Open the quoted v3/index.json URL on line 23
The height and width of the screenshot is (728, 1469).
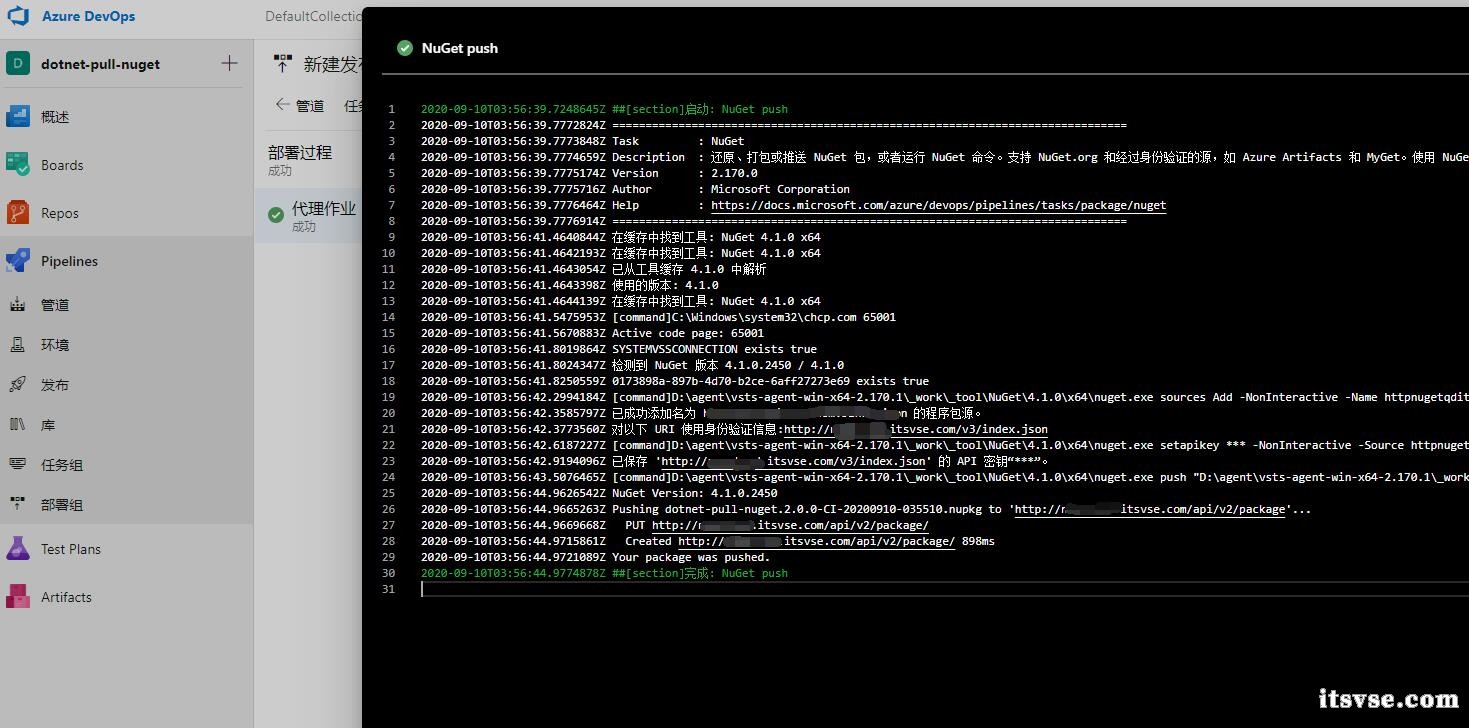pos(794,461)
